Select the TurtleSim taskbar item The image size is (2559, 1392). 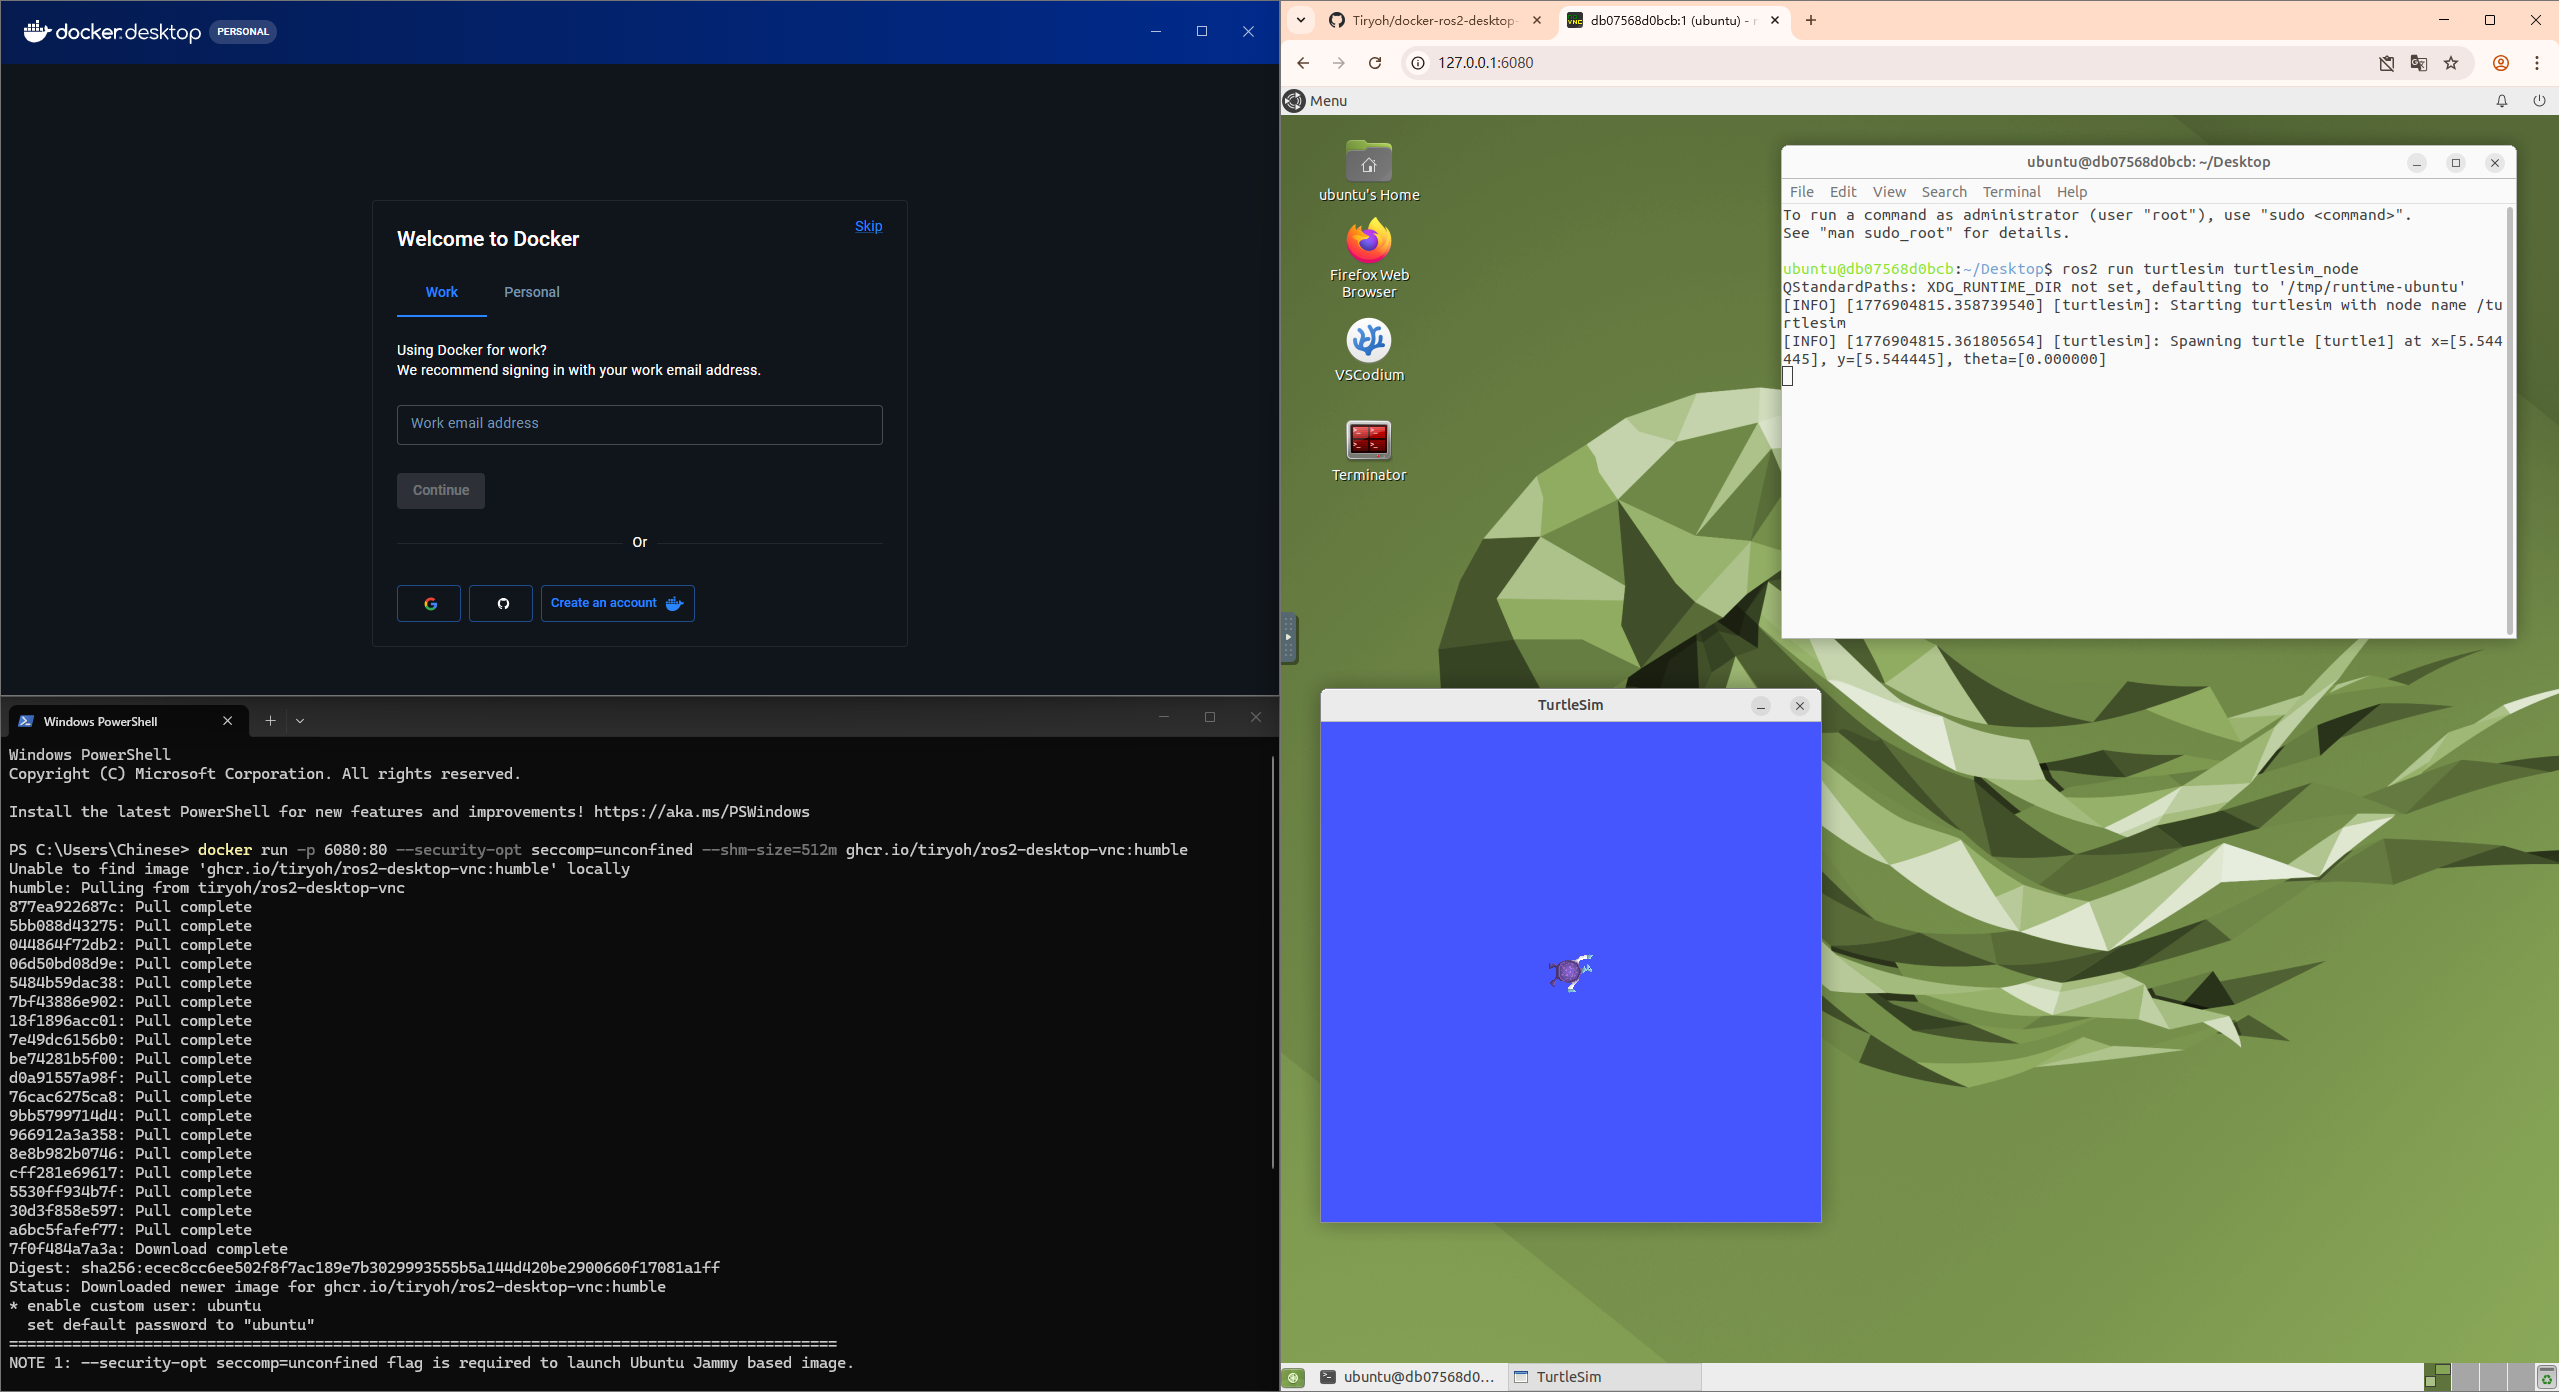(1602, 1377)
